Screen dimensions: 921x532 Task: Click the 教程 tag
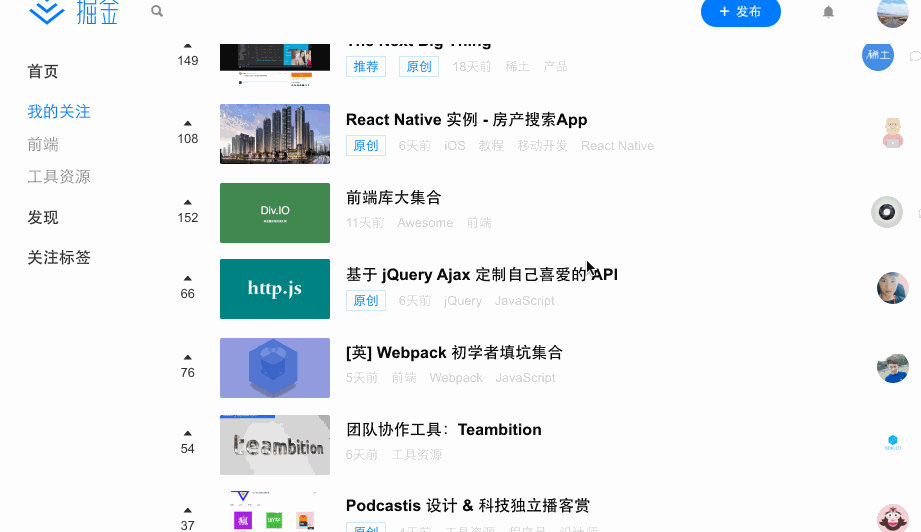[x=491, y=146]
